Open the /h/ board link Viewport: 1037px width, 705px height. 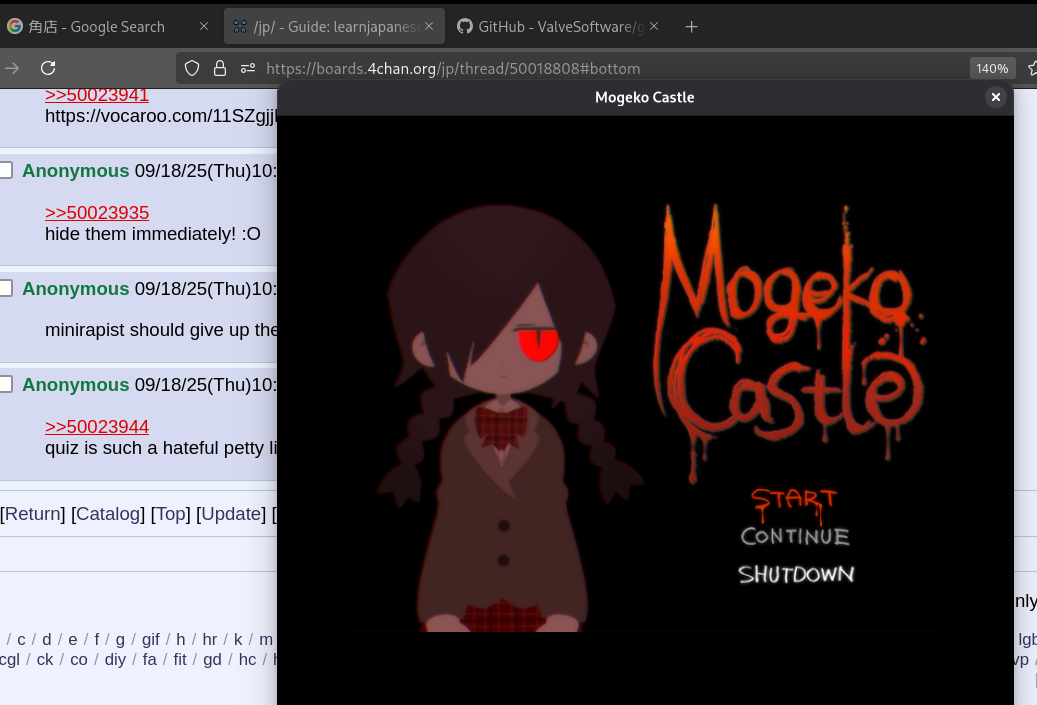181,640
